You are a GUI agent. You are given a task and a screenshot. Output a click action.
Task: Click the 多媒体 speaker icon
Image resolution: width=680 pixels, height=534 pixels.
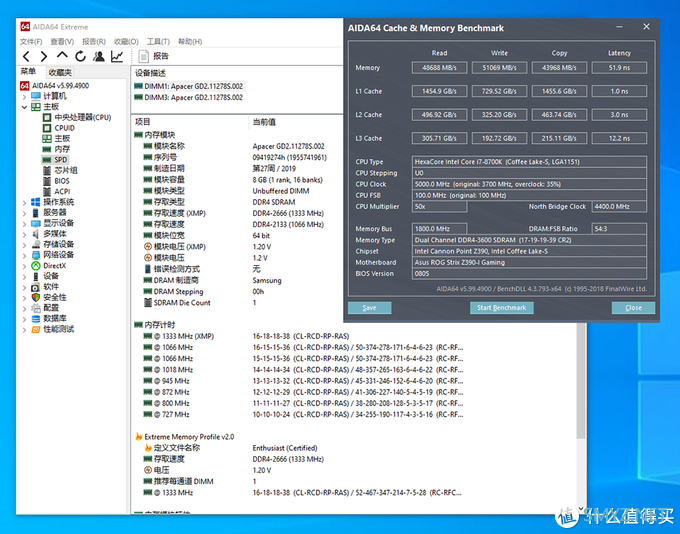36,234
